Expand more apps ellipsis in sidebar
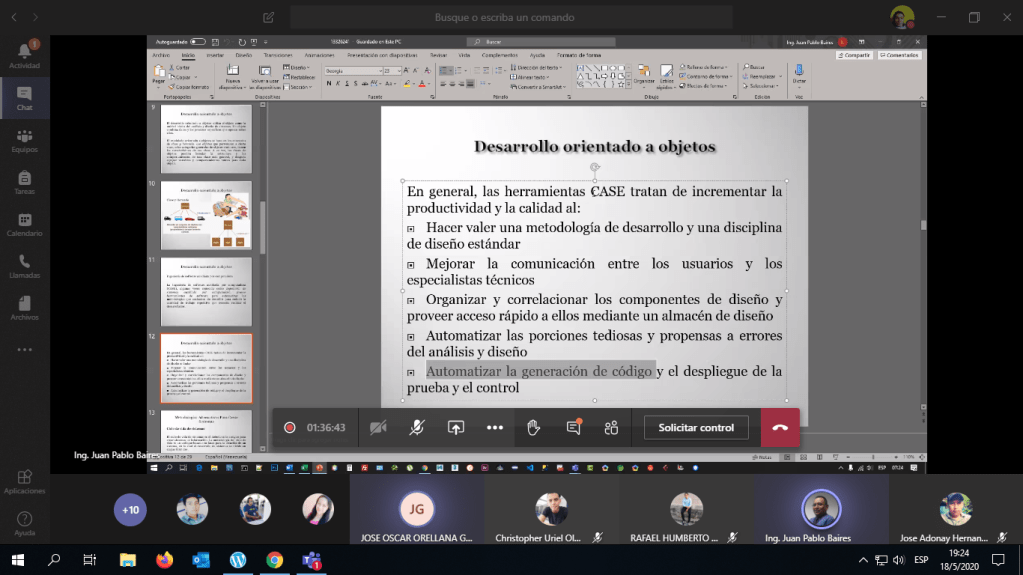The width and height of the screenshot is (1023, 575). click(24, 350)
